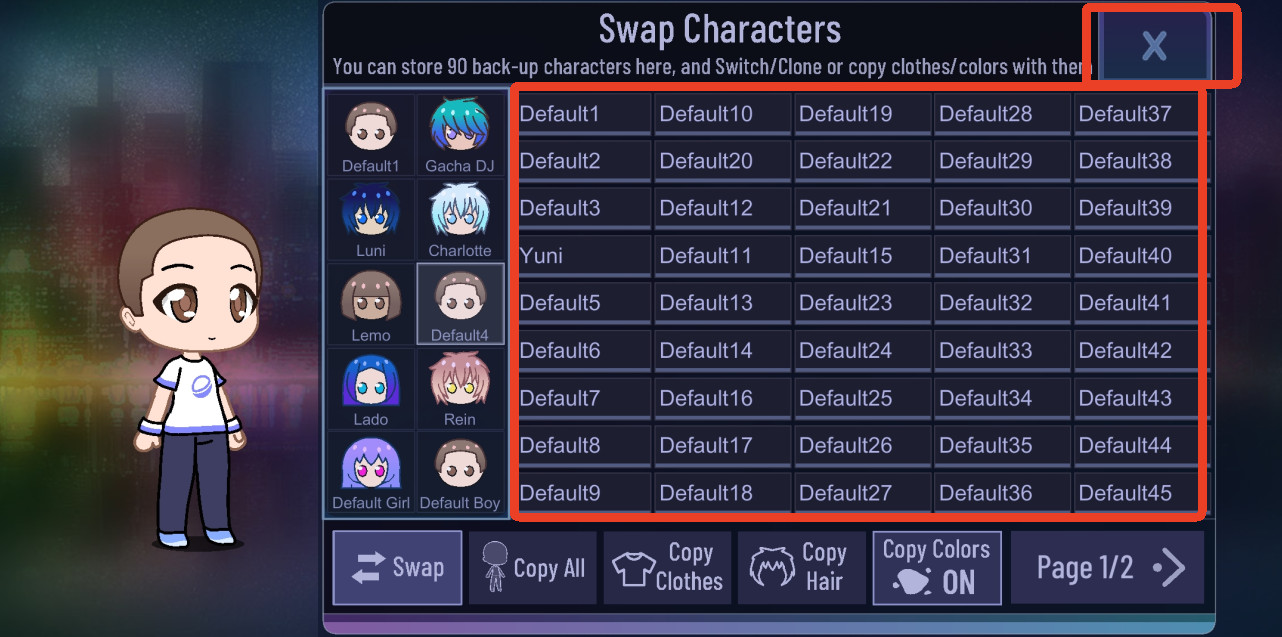Screen dimensions: 1282x637
Task: Close the Swap Characters panel
Action: point(1154,45)
